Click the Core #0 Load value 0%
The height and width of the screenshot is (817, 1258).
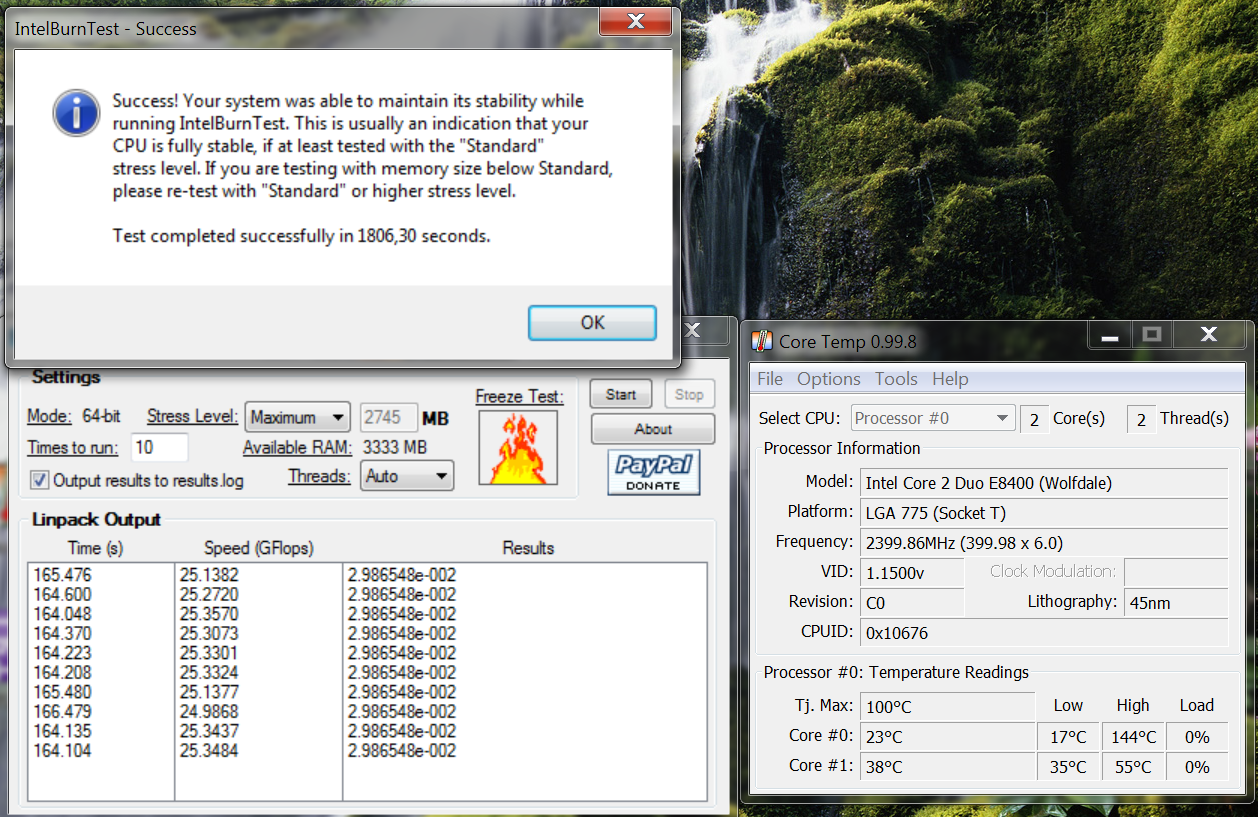pos(1197,737)
